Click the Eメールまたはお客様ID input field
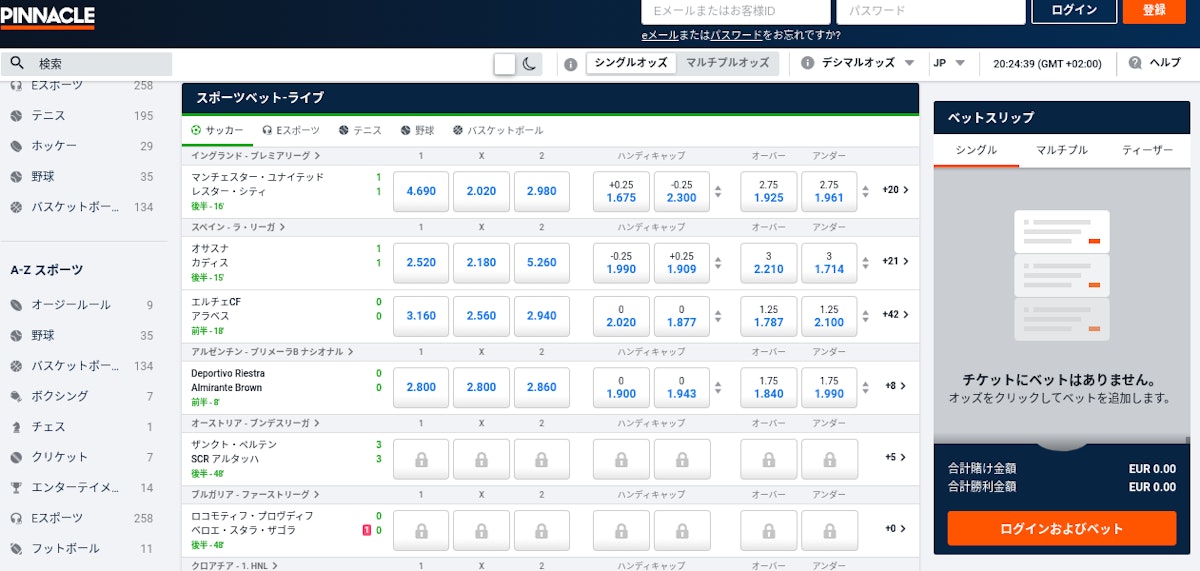1200x571 pixels. (736, 11)
